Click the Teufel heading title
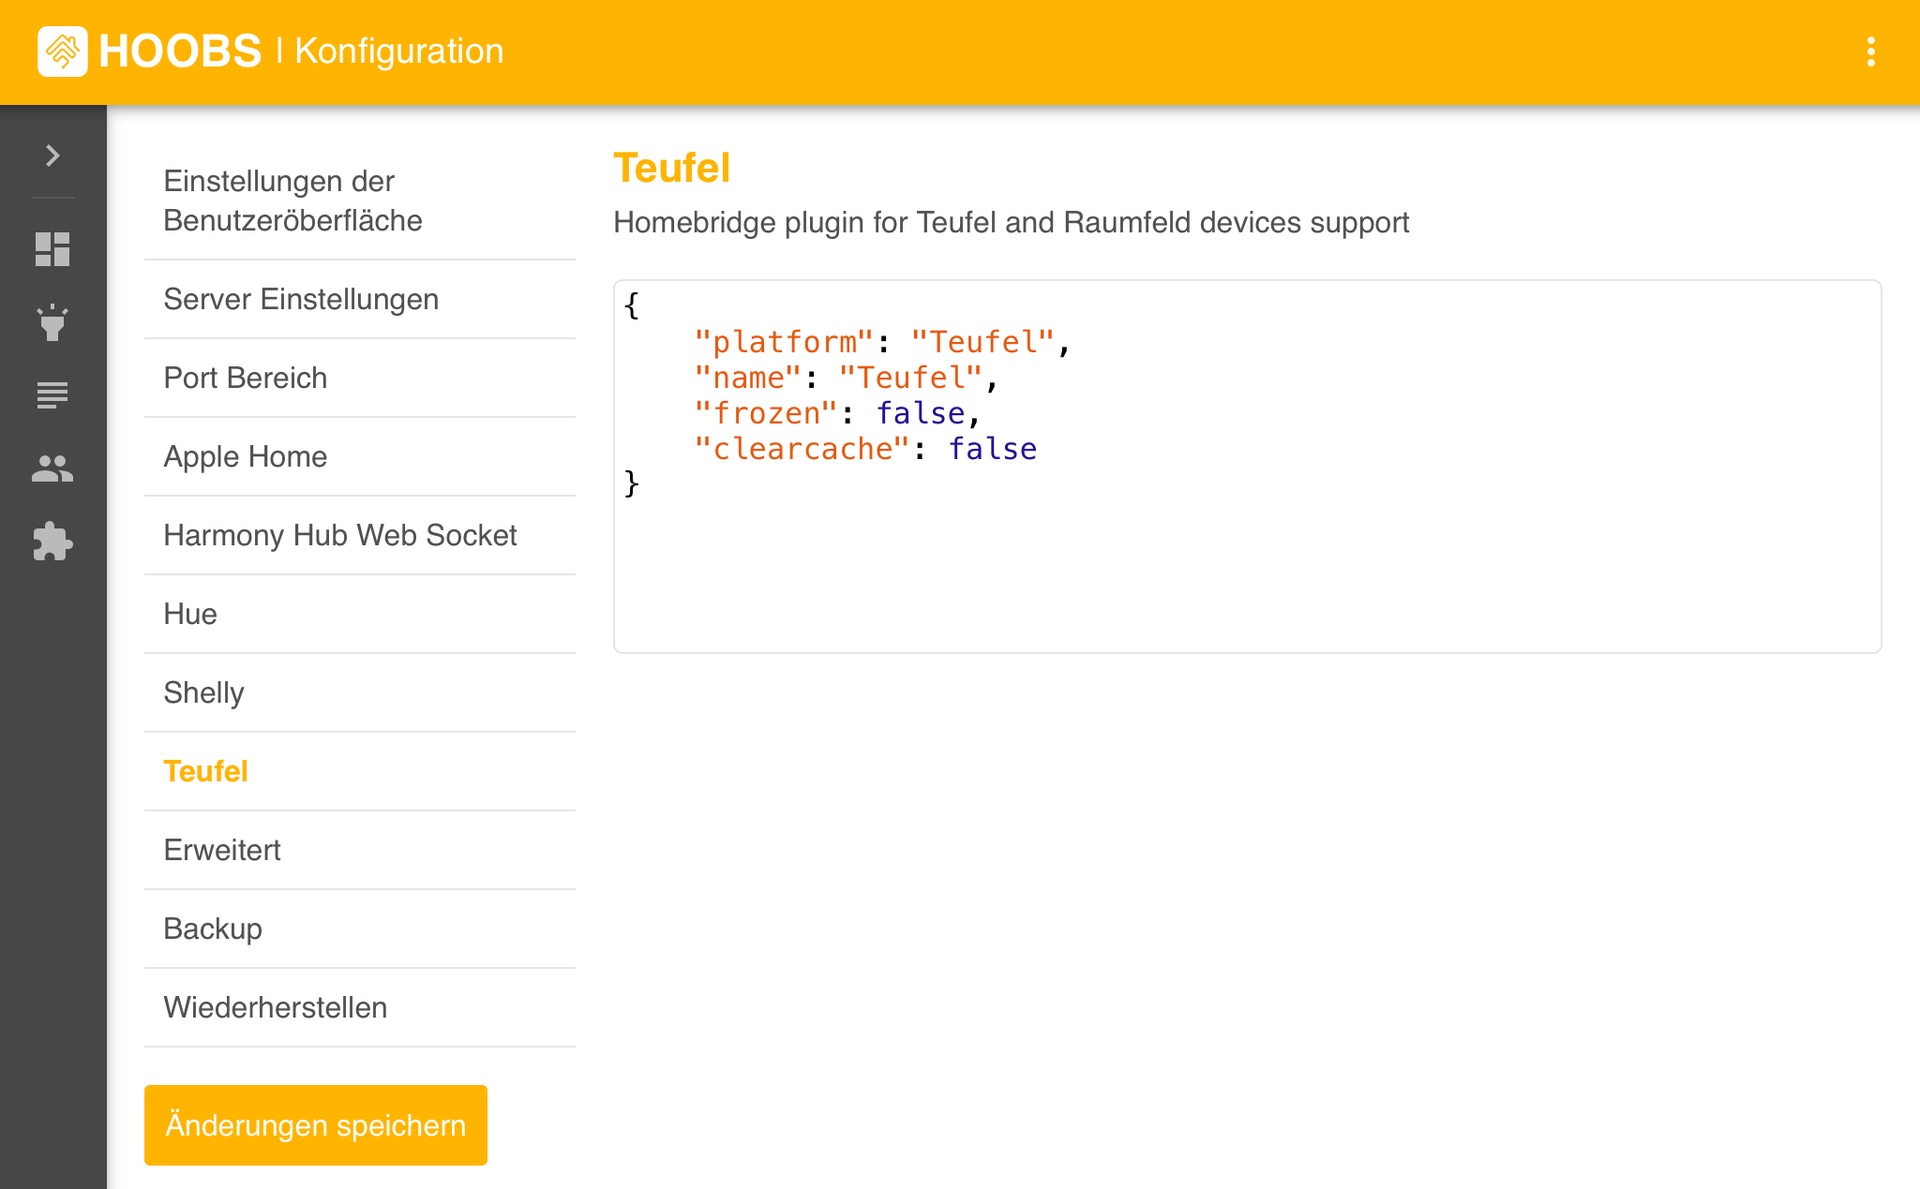The image size is (1920, 1189). tap(672, 168)
